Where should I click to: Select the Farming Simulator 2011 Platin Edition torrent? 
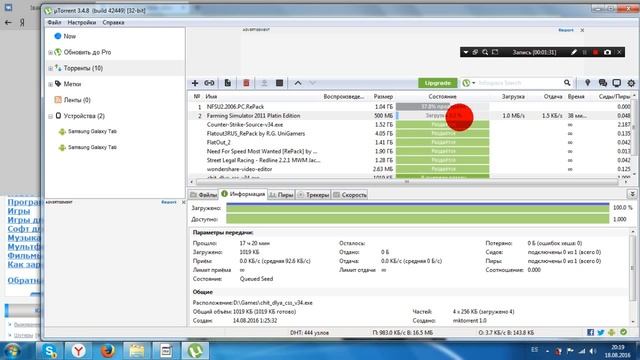point(253,116)
